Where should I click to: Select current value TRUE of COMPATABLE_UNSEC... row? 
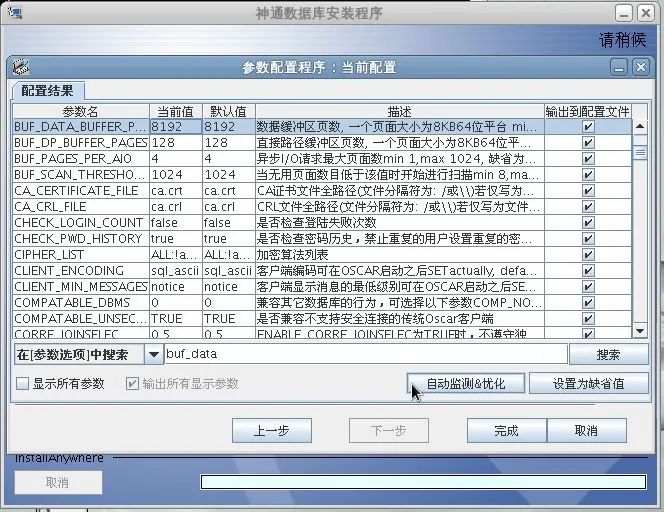point(176,318)
